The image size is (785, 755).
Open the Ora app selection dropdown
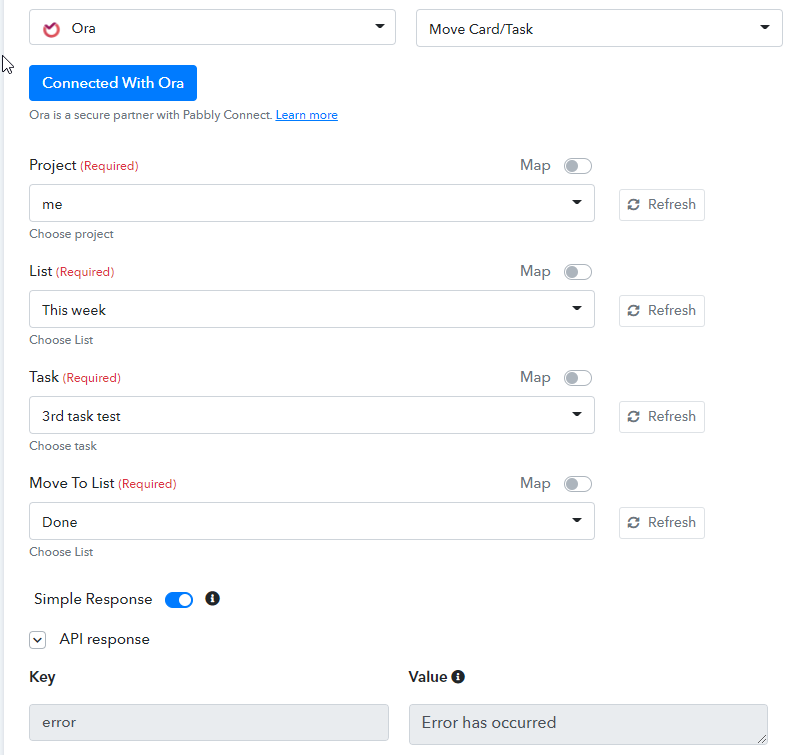click(x=212, y=27)
